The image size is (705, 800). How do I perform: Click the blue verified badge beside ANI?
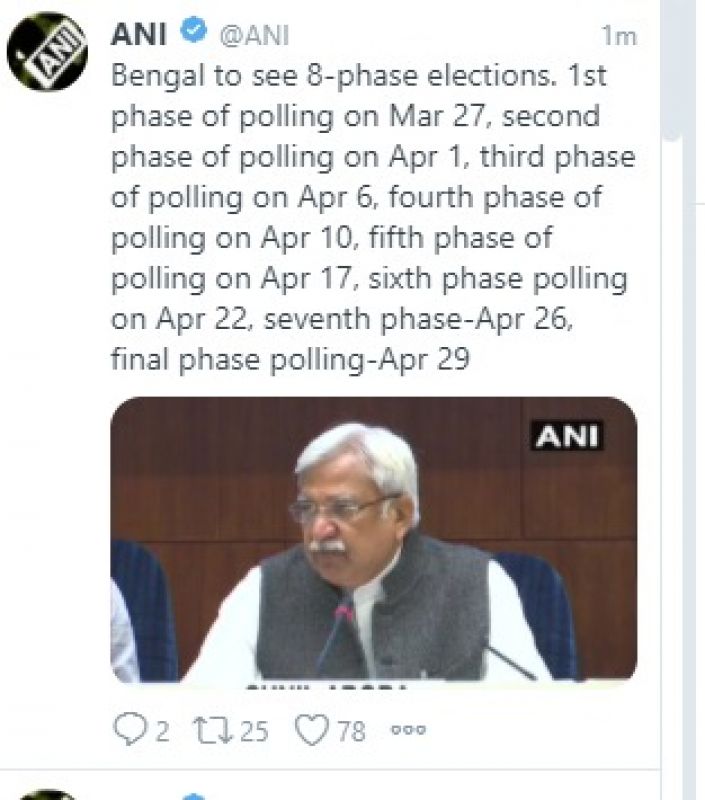coord(192,32)
